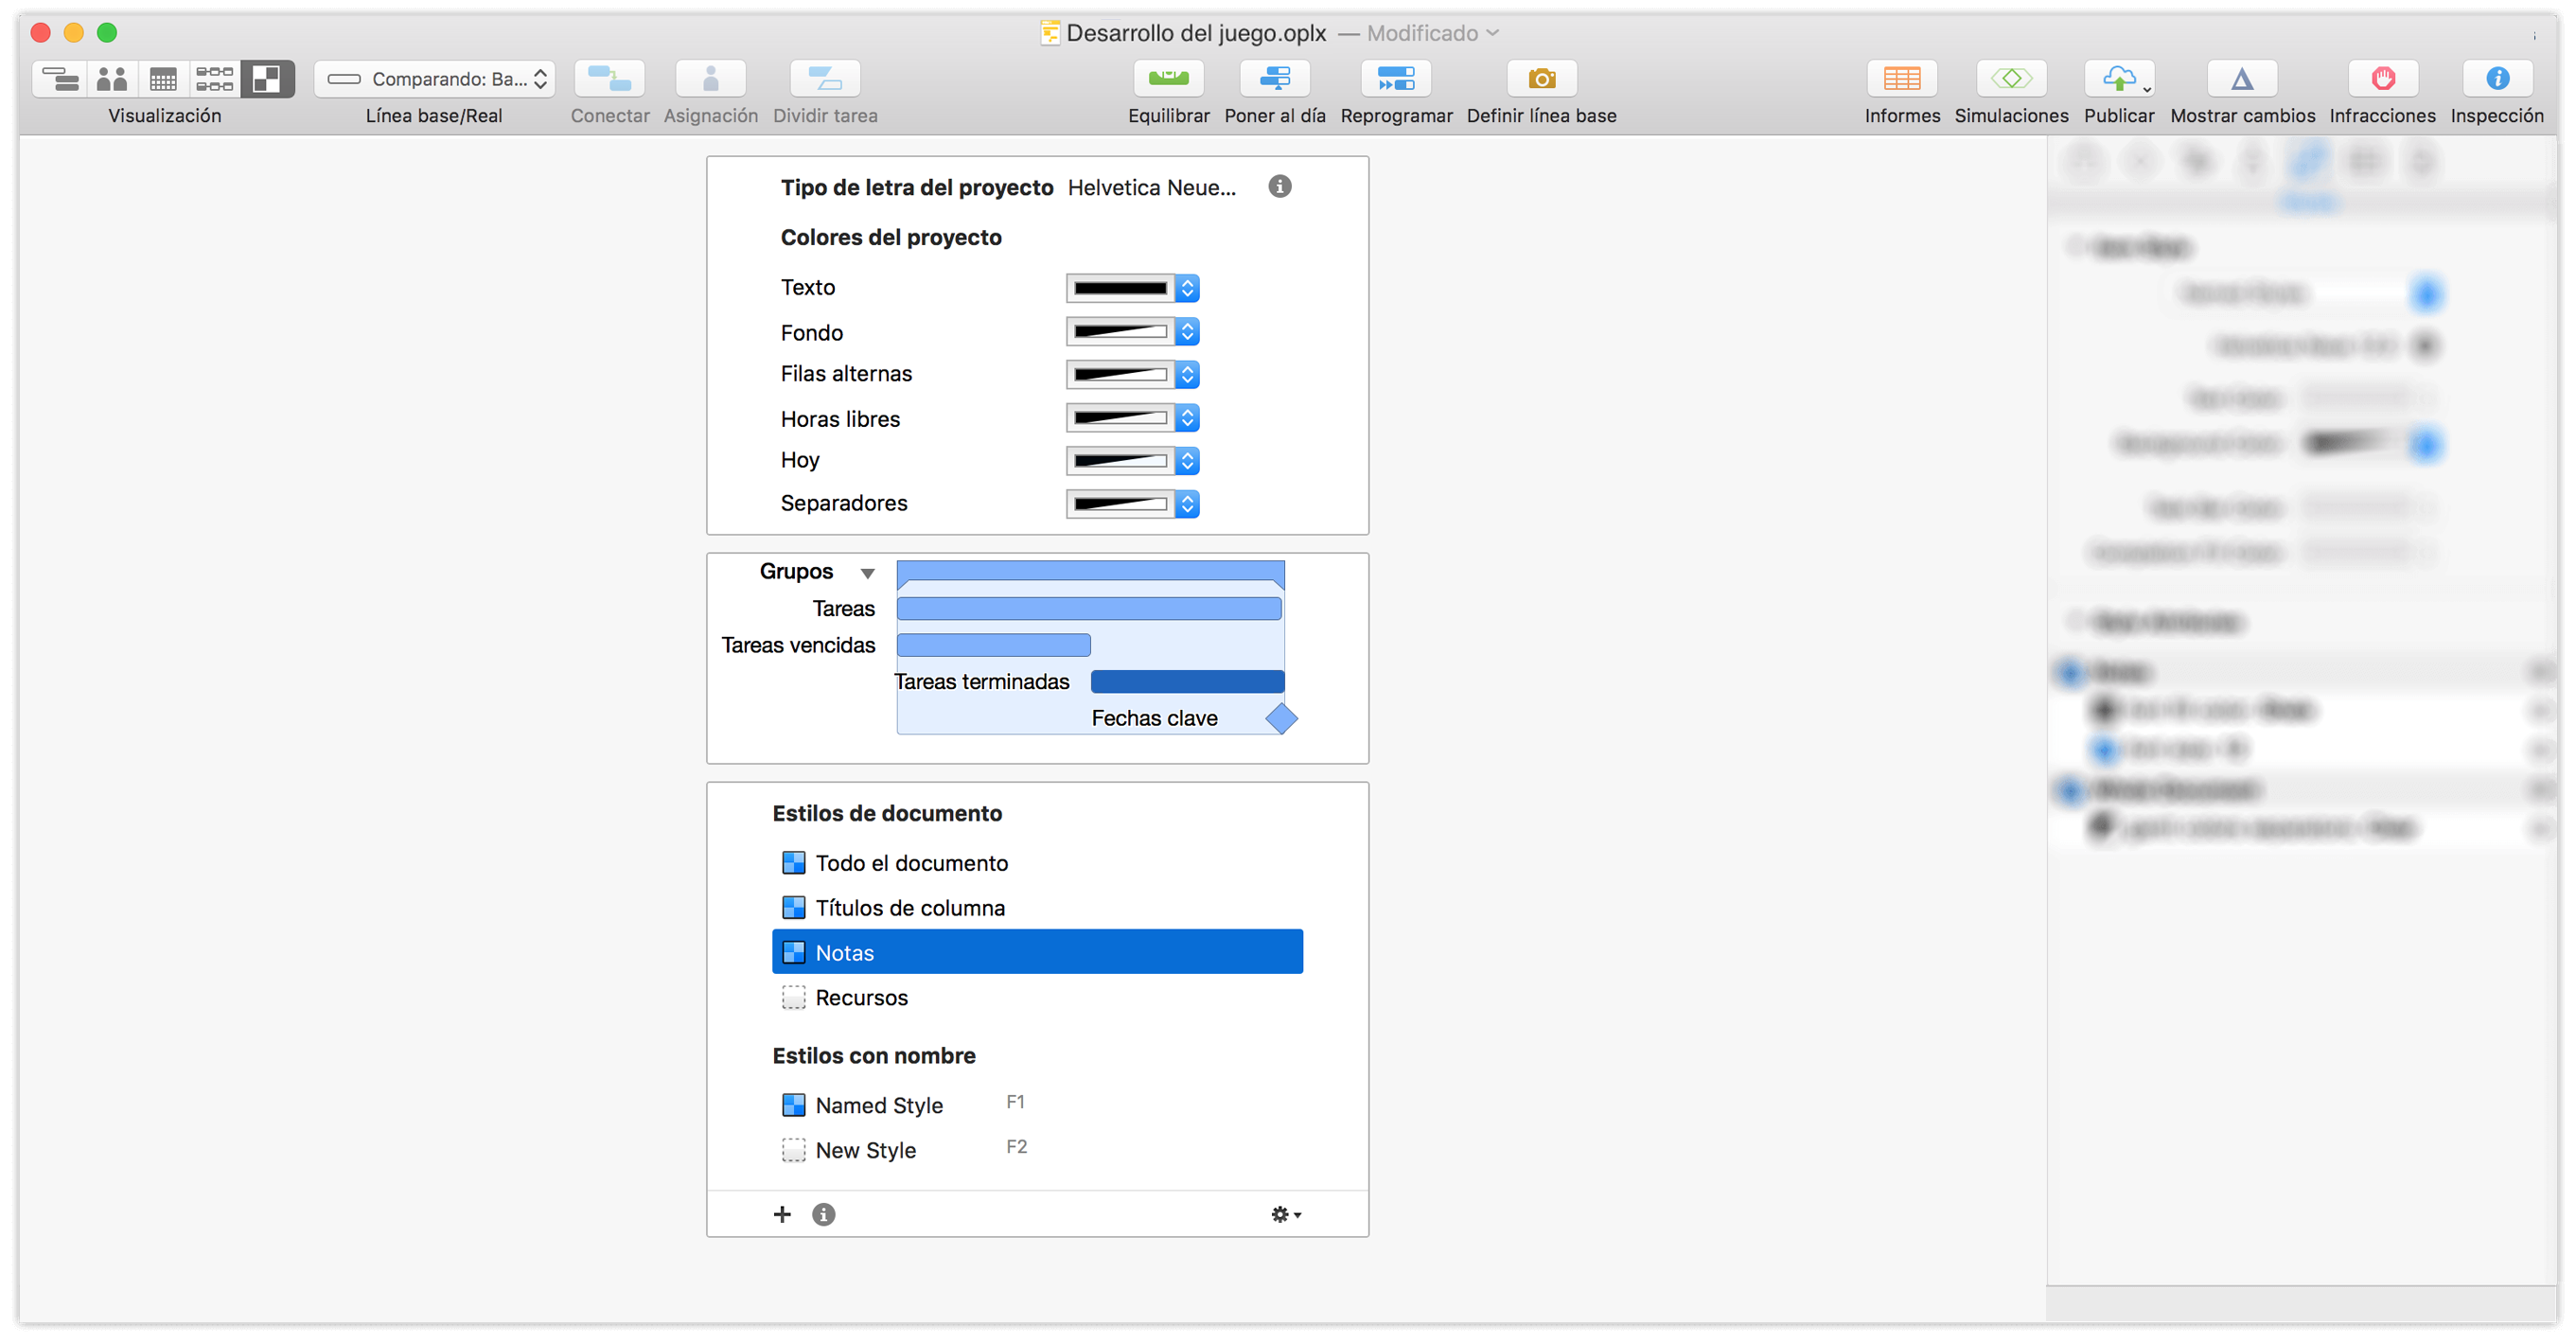Click the Poner al día icon
Image resolution: width=2576 pixels, height=1344 pixels.
pos(1274,78)
